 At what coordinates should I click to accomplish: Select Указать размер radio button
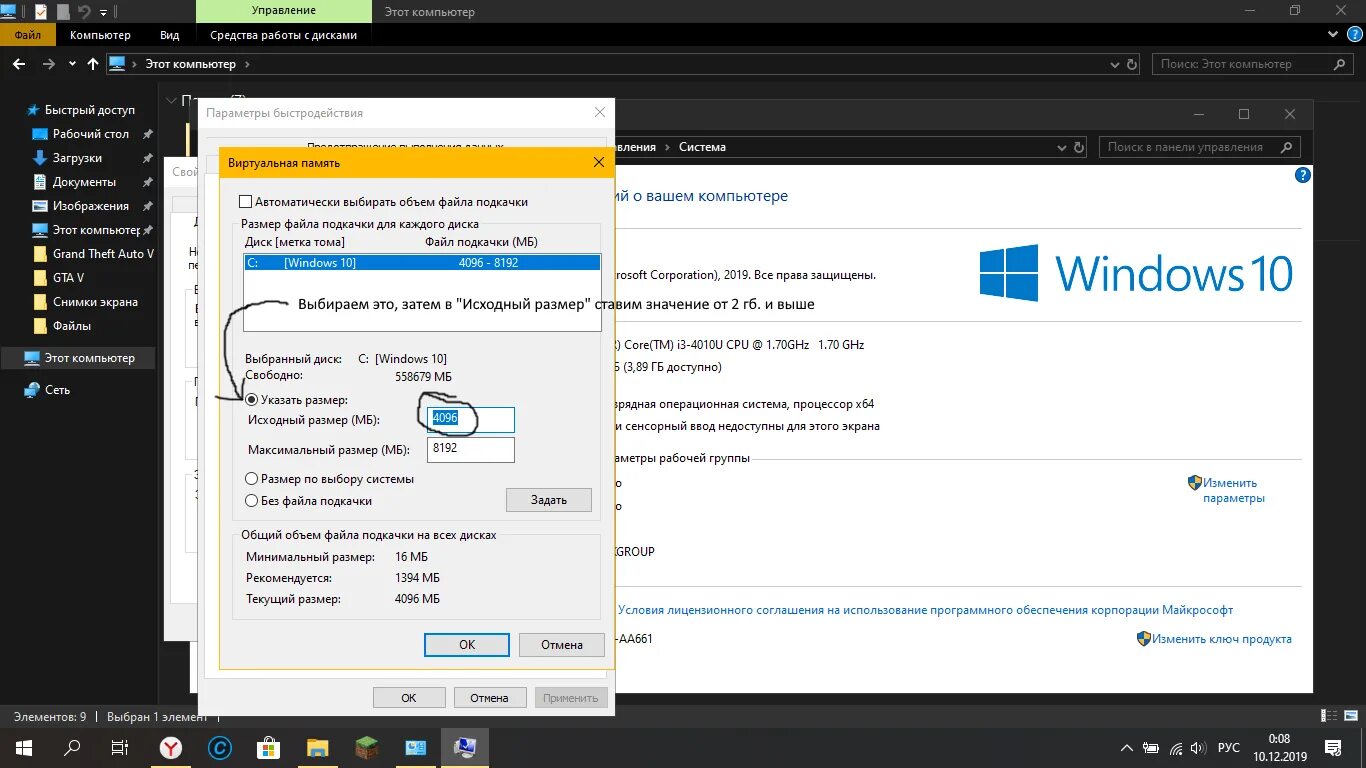coord(251,400)
